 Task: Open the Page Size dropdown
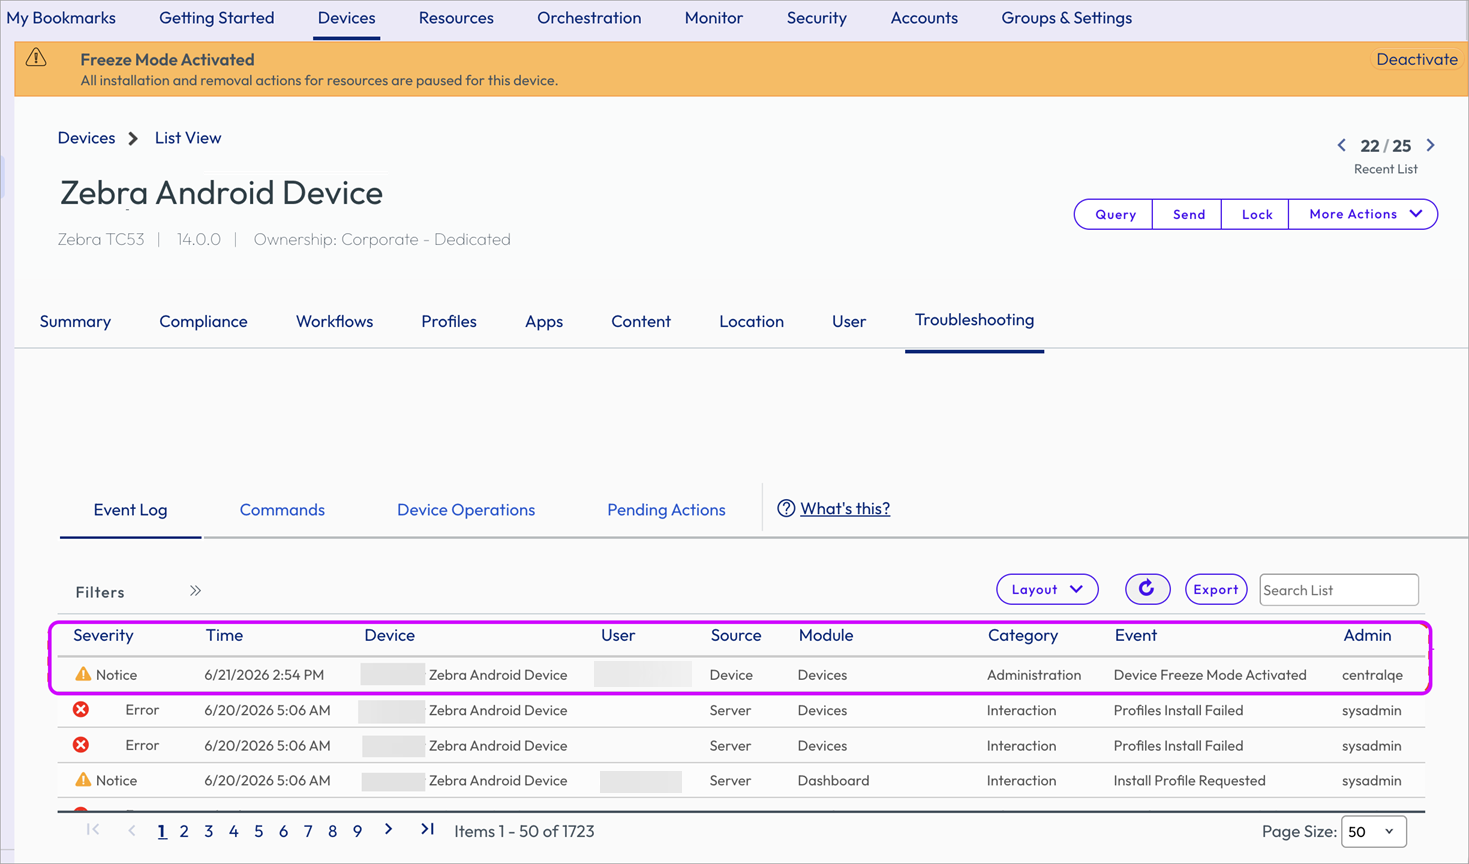click(1373, 831)
